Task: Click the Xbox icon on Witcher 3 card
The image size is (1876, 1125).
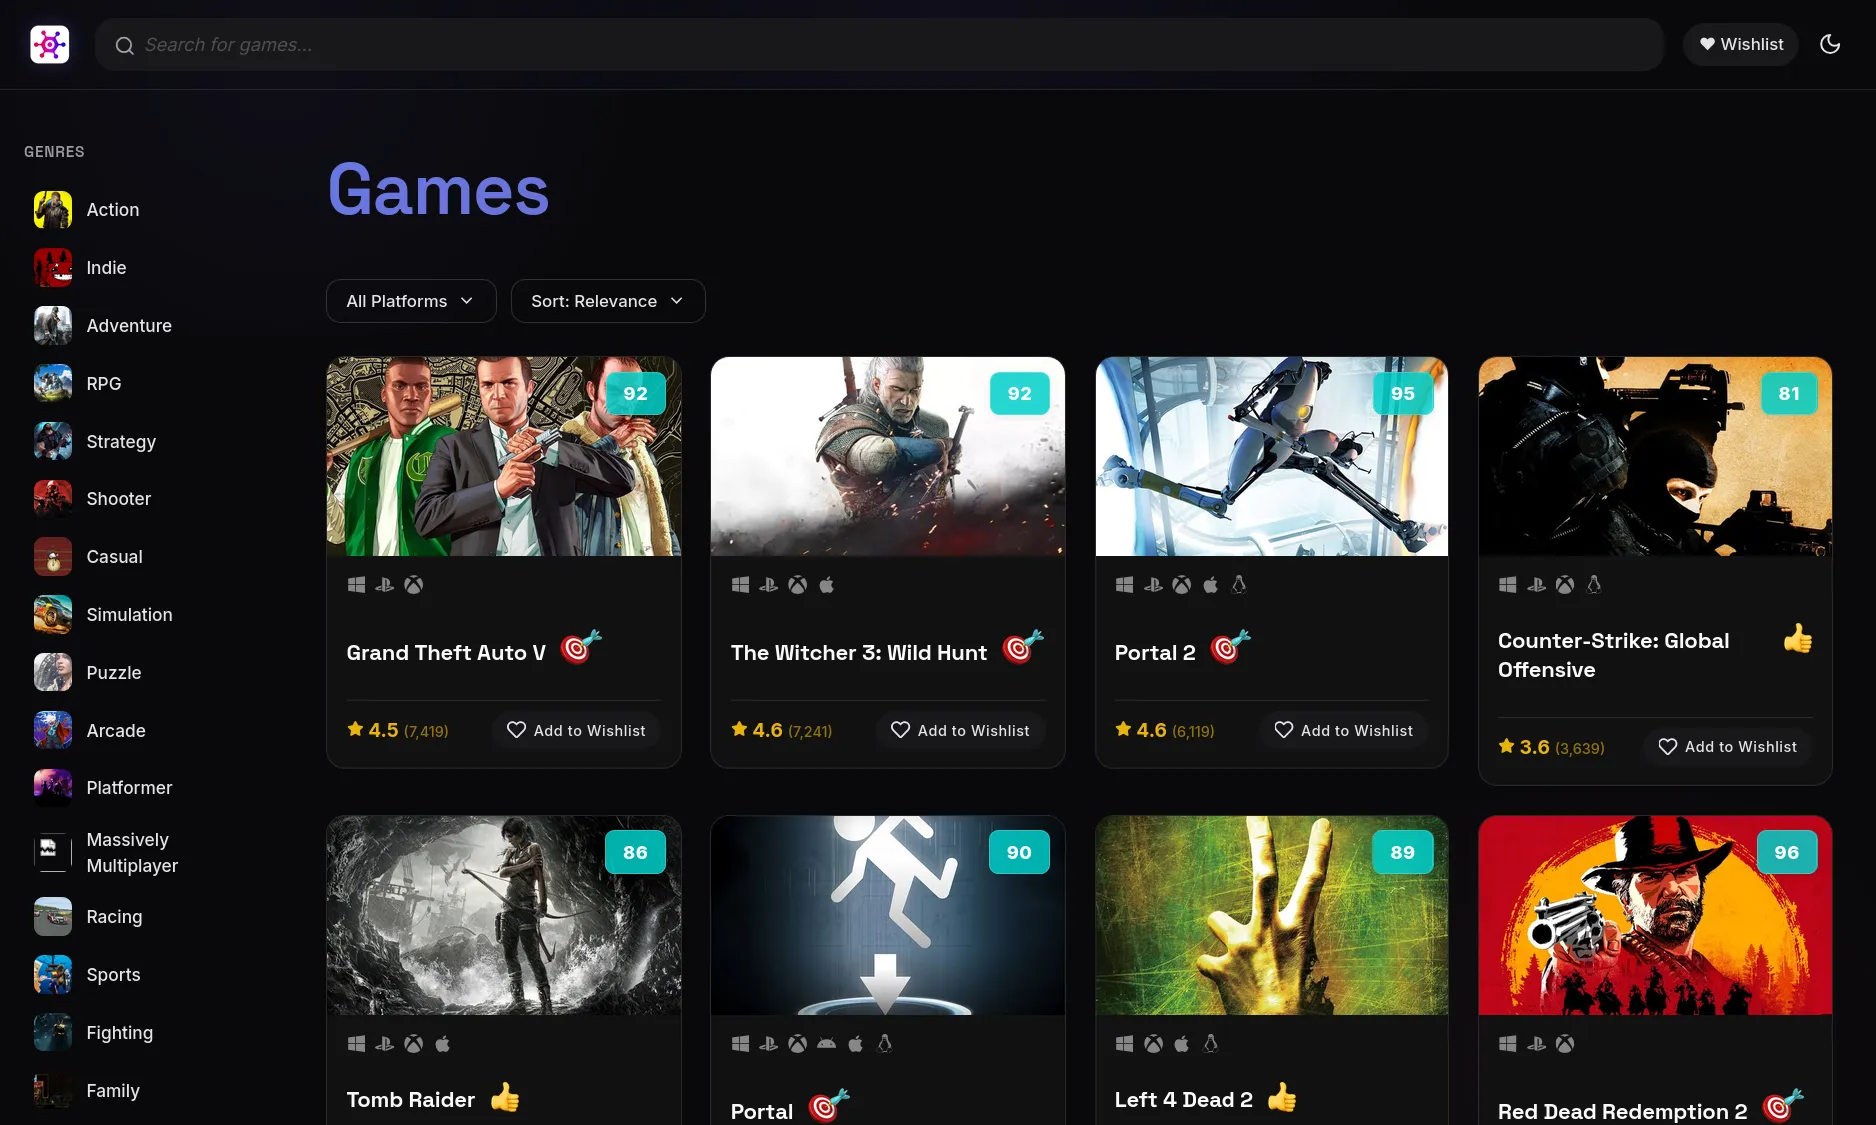Action: pos(797,585)
